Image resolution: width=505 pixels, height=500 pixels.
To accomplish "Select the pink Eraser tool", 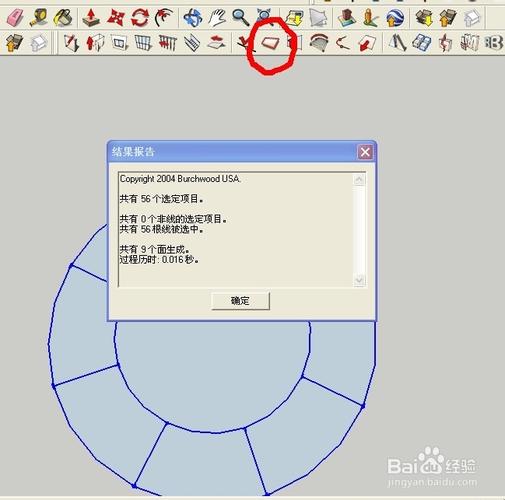I will [15, 17].
